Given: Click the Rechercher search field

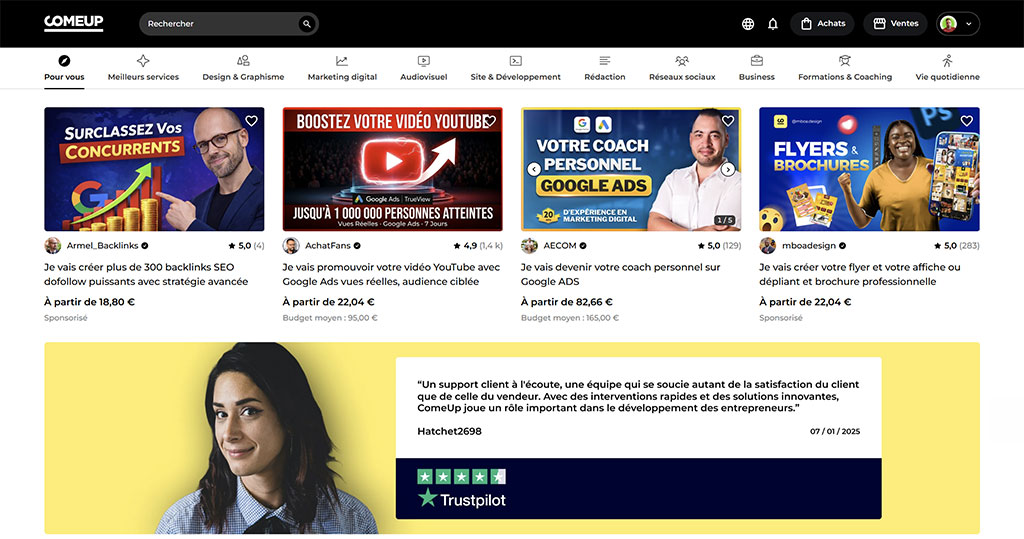Looking at the screenshot, I should [220, 24].
